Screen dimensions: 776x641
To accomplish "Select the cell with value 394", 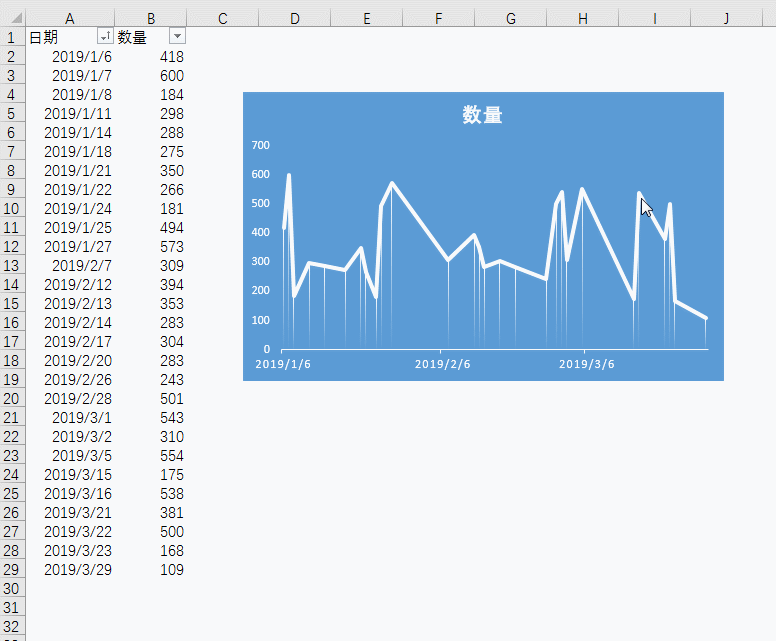I will point(150,284).
